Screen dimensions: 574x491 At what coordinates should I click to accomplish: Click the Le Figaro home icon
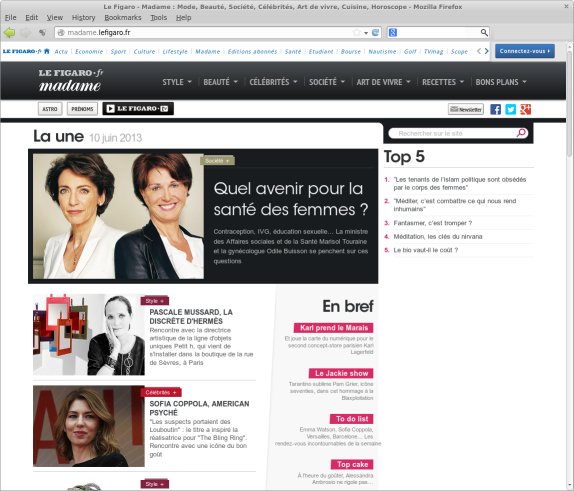click(46, 51)
